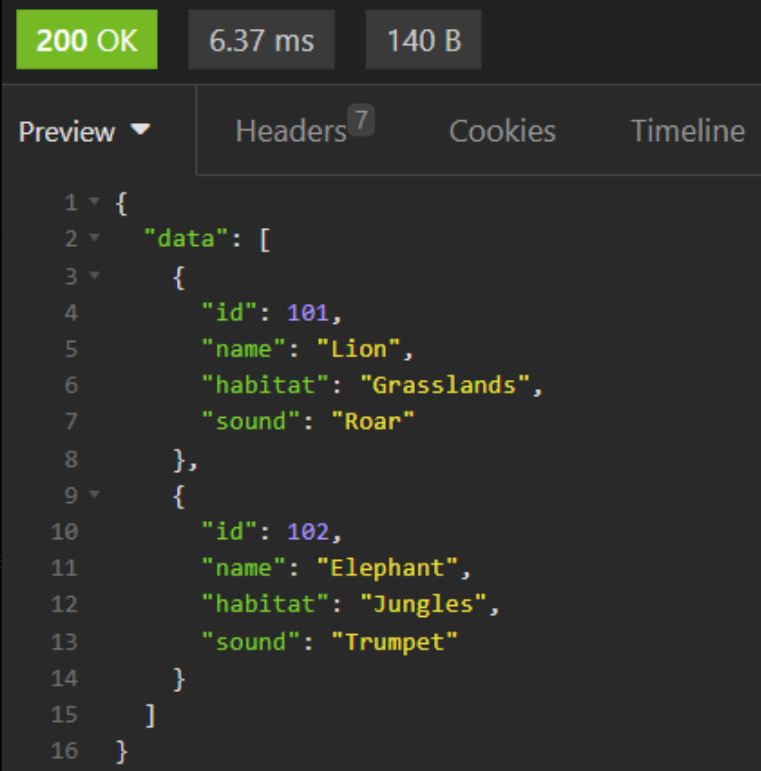Click the habitat value "Jungles"
Screen dimensions: 761x771
tap(423, 604)
